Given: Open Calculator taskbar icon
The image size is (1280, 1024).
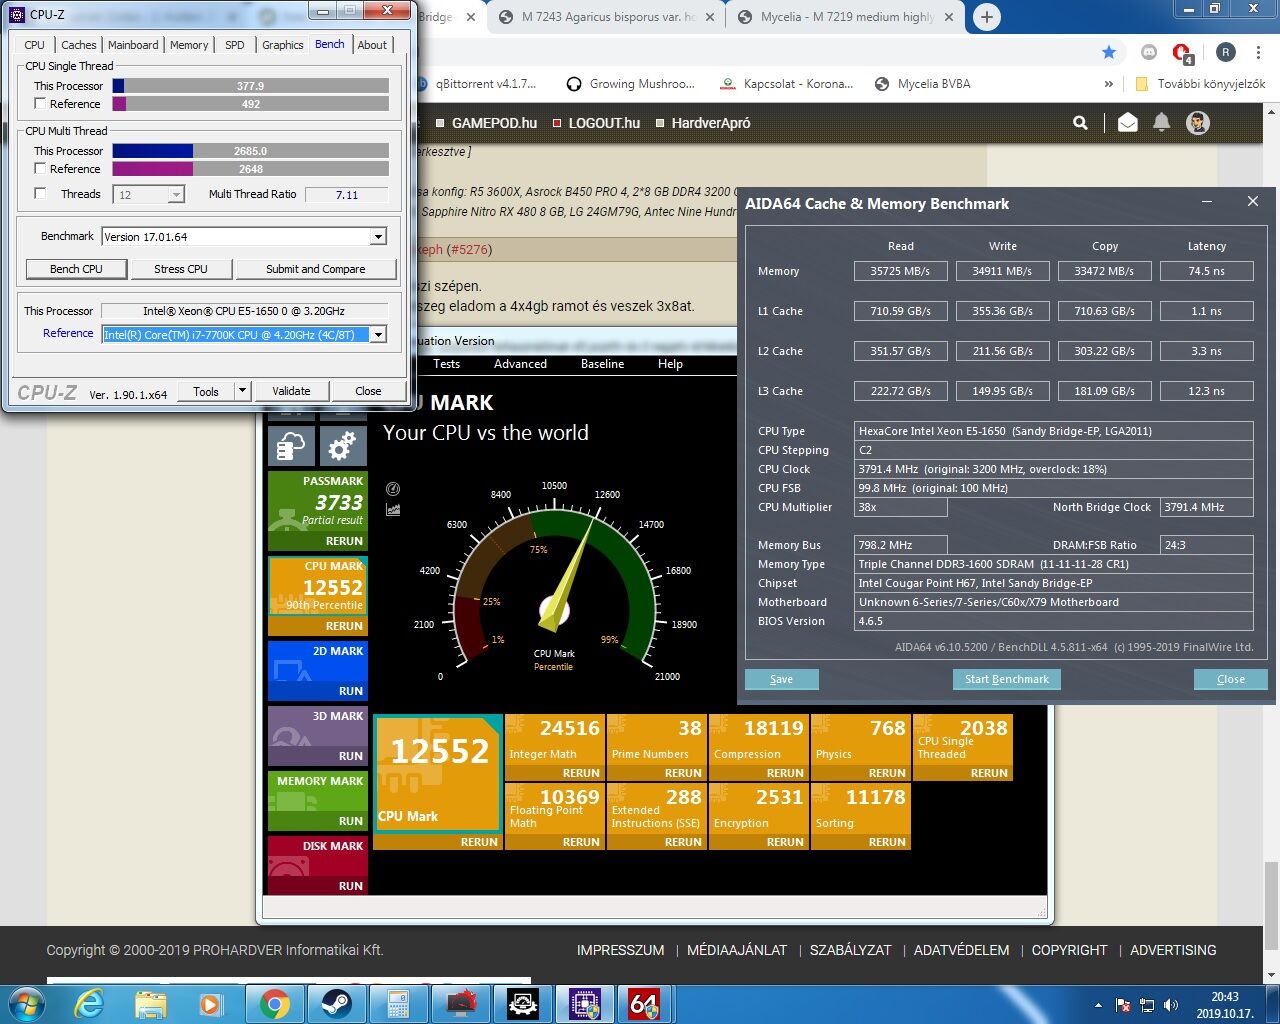Looking at the screenshot, I should coord(398,1004).
